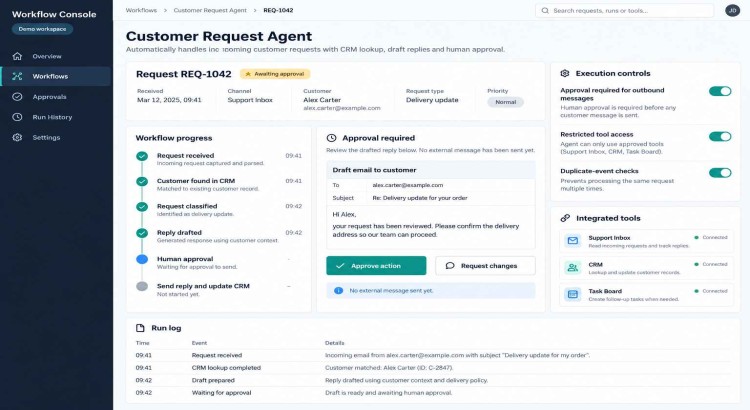Viewport: 750px width, 410px height.
Task: Click the Connected status for Support Inbox
Action: tap(711, 237)
